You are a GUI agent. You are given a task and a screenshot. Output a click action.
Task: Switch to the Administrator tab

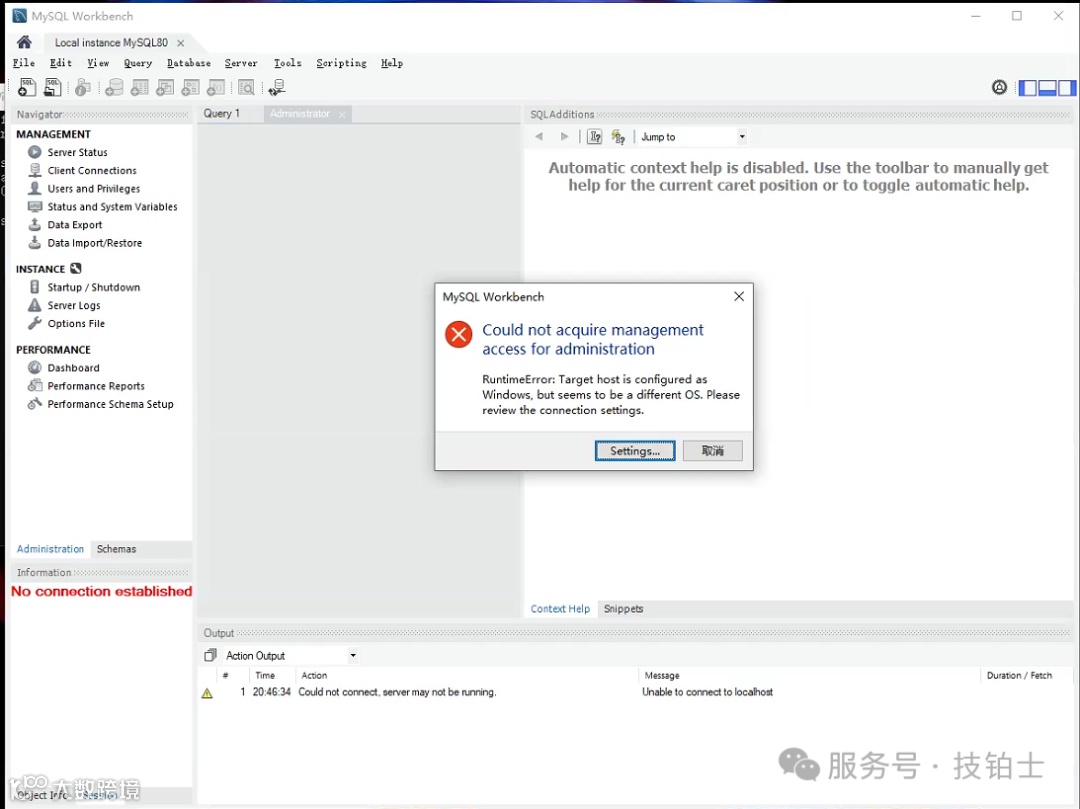coord(300,114)
